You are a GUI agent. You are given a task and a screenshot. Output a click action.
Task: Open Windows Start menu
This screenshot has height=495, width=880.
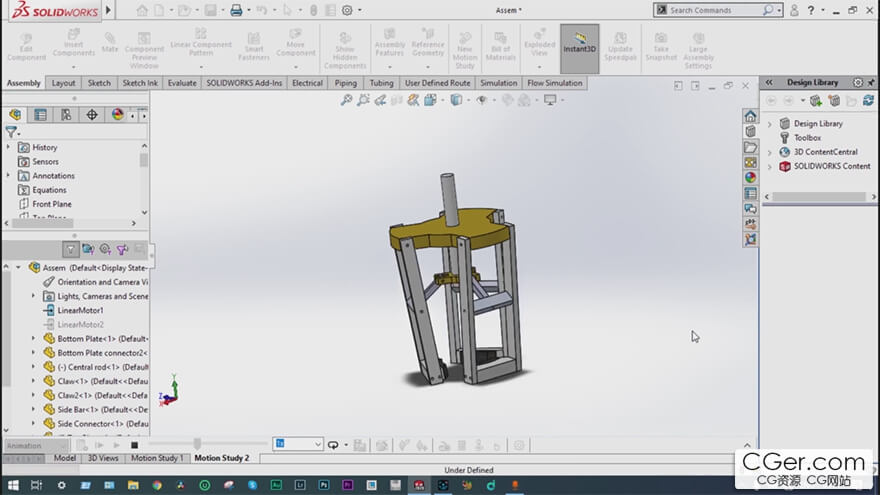click(13, 485)
